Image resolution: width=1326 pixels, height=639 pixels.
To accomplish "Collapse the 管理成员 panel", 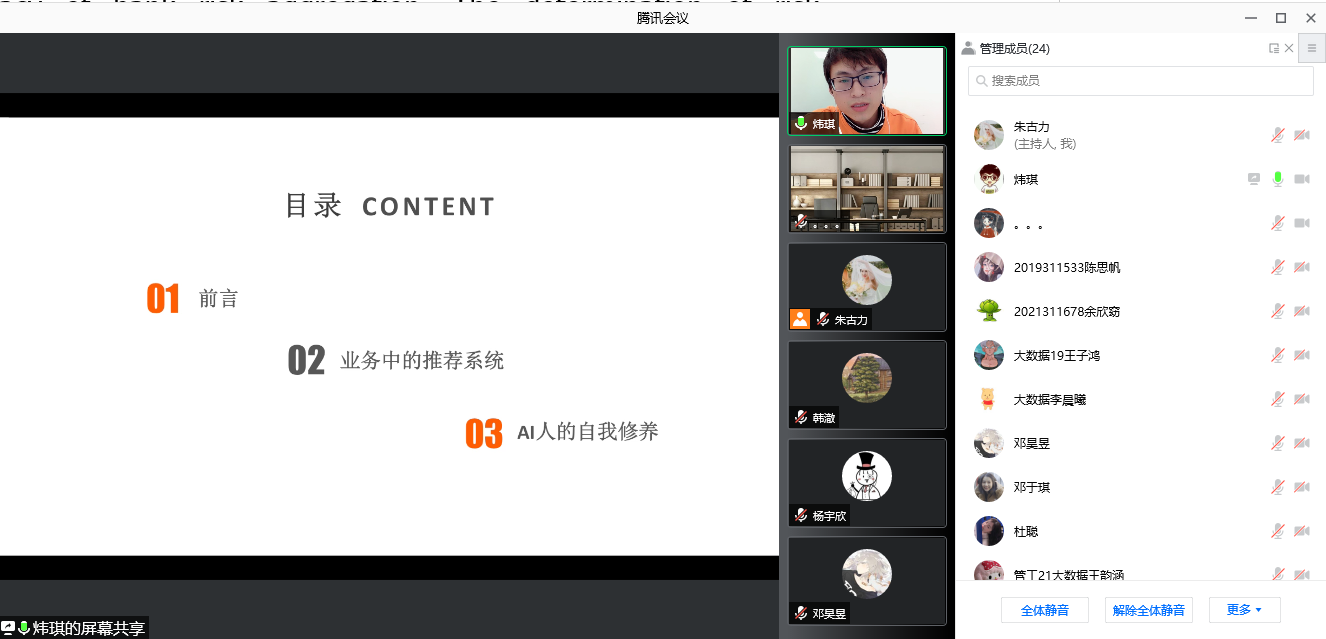I will coord(1287,48).
